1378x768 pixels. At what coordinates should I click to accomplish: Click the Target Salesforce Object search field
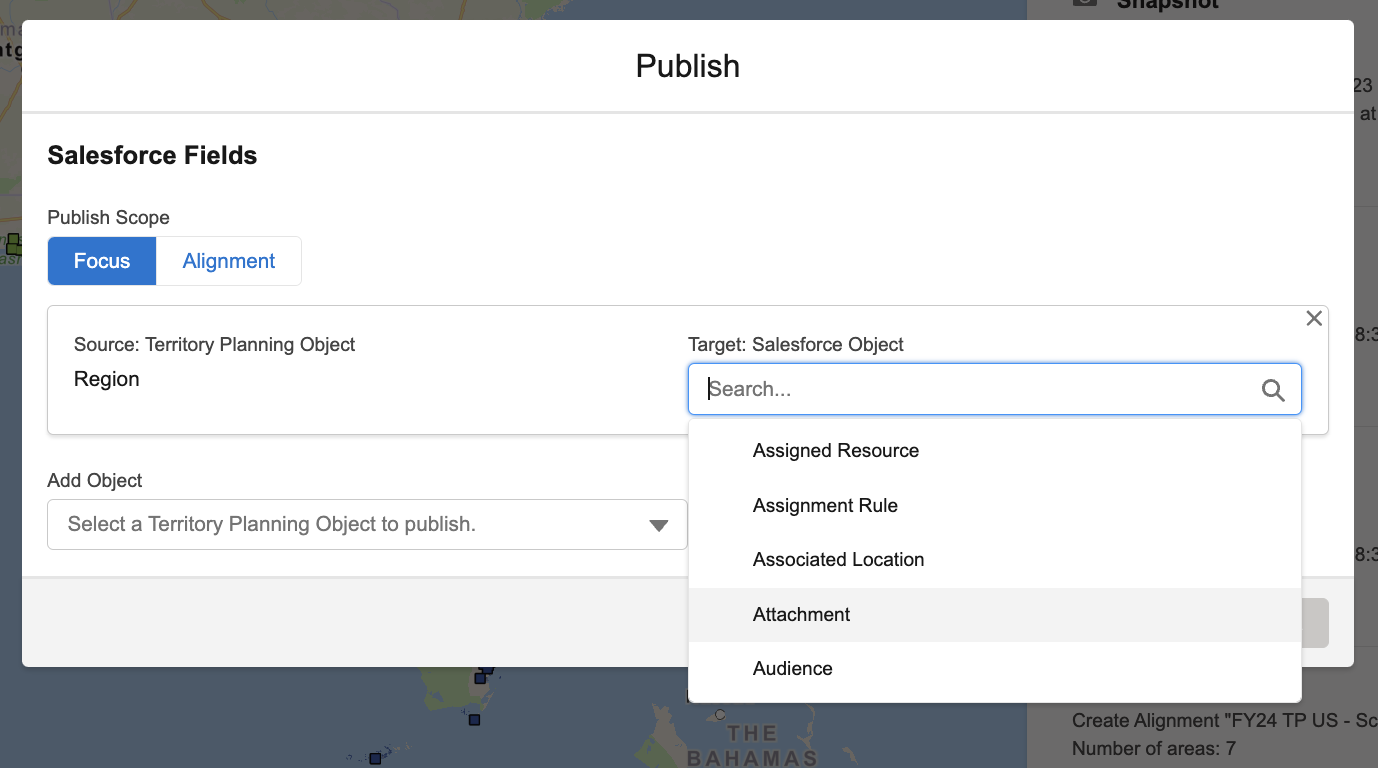[995, 389]
